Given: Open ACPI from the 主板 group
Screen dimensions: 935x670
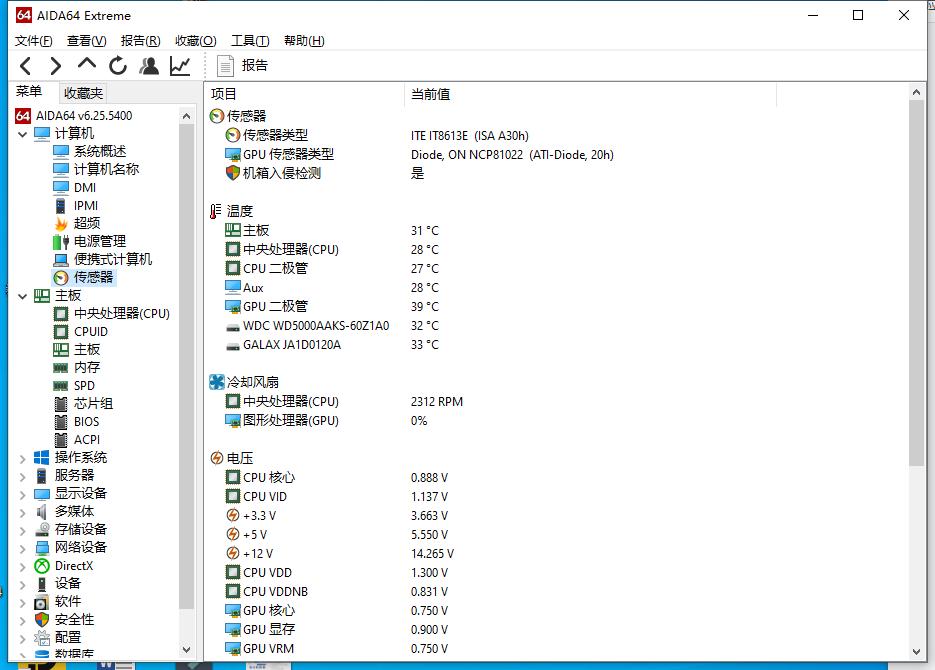Looking at the screenshot, I should [85, 439].
